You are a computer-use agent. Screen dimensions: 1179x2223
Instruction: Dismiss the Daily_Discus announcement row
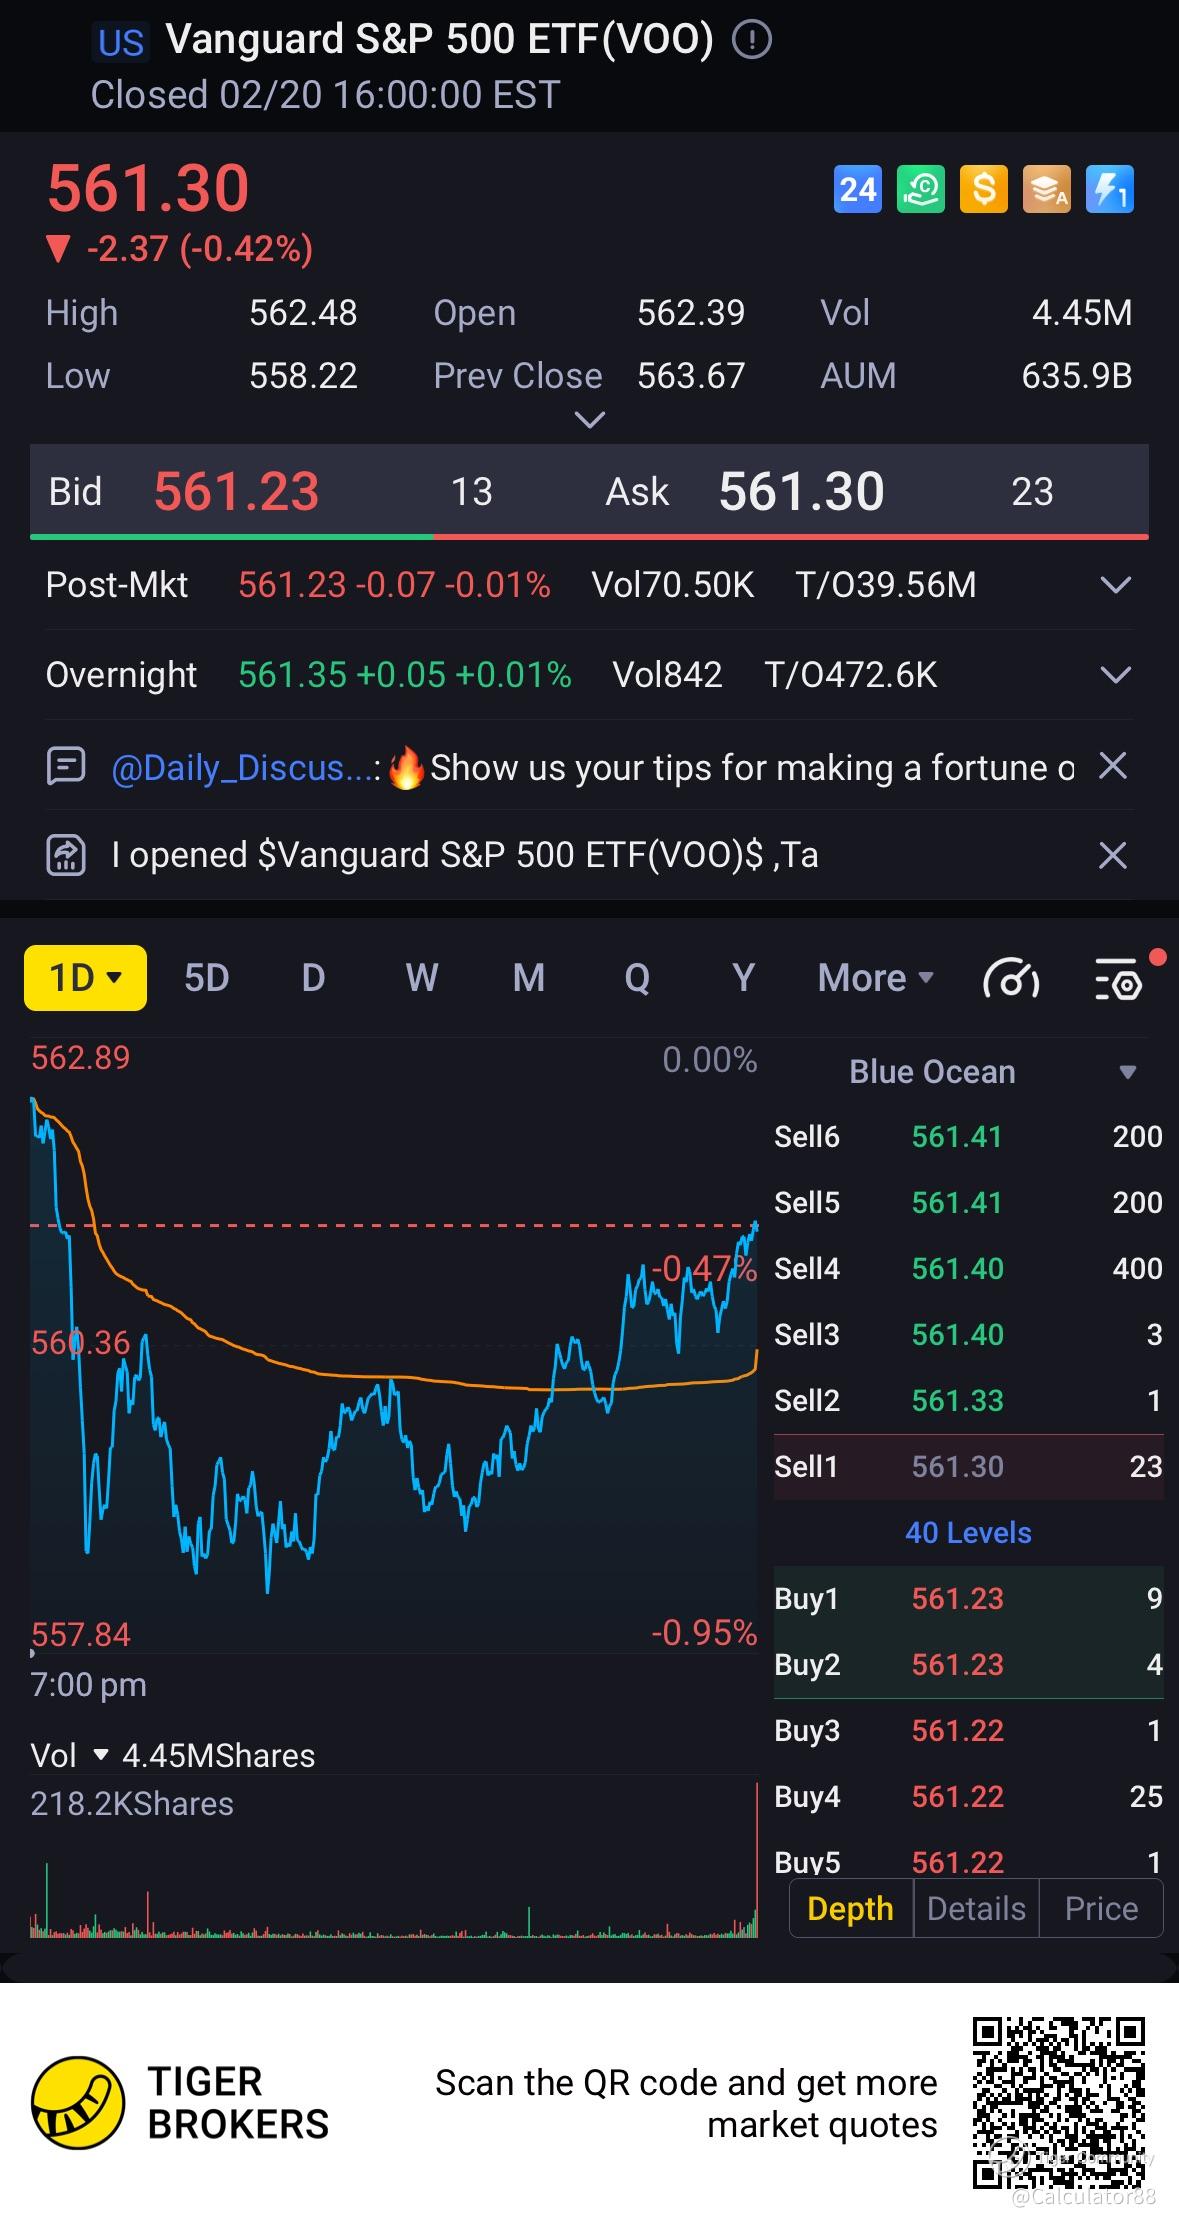click(x=1113, y=767)
